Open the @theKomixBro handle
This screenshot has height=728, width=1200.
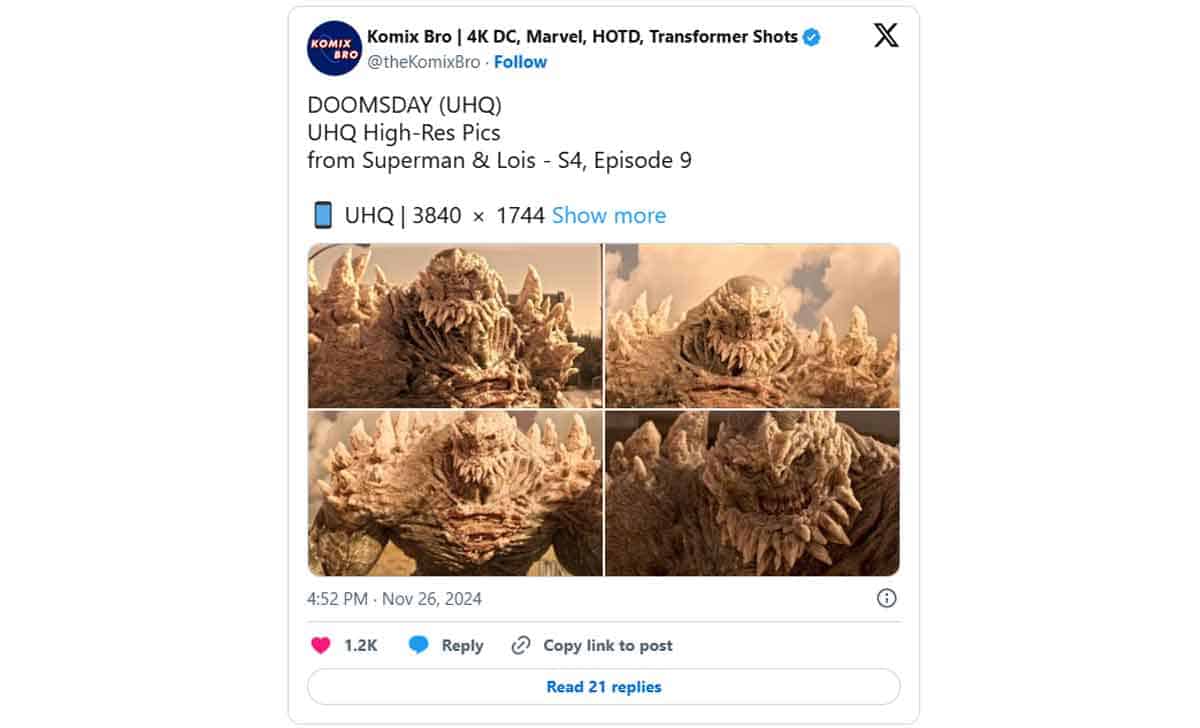[x=424, y=62]
